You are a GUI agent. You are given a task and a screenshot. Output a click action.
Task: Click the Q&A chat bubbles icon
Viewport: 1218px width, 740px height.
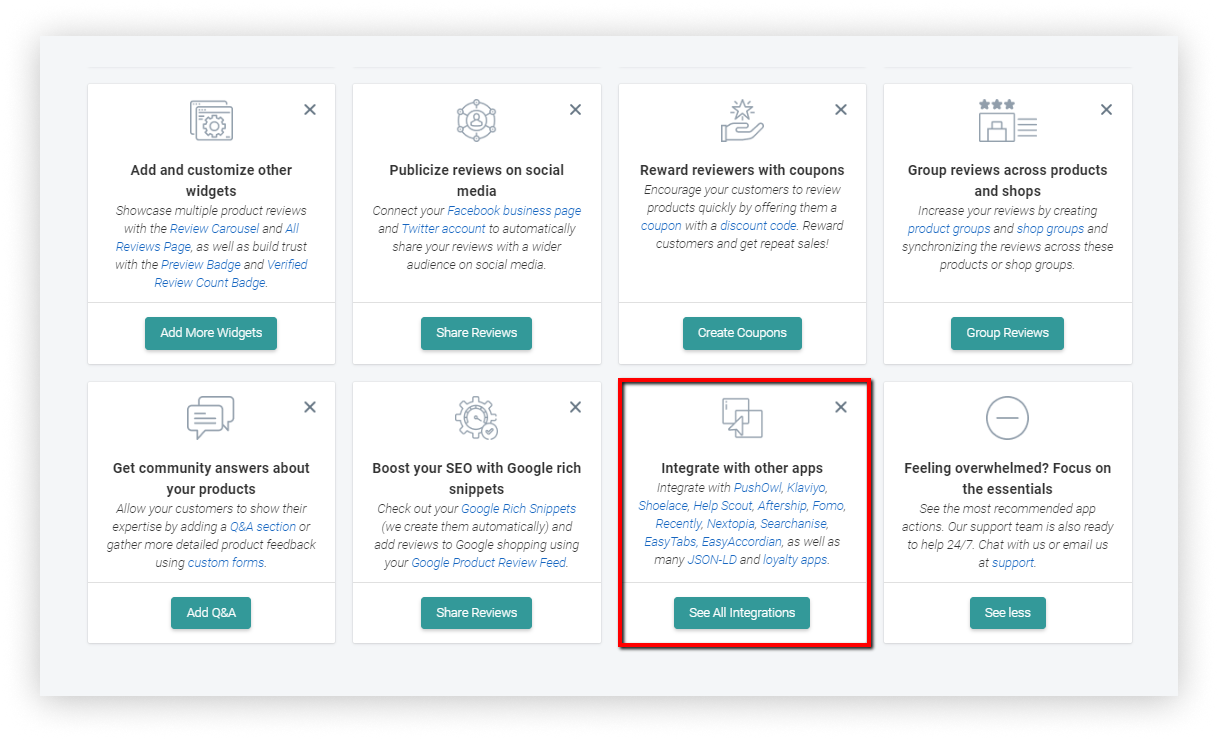211,418
